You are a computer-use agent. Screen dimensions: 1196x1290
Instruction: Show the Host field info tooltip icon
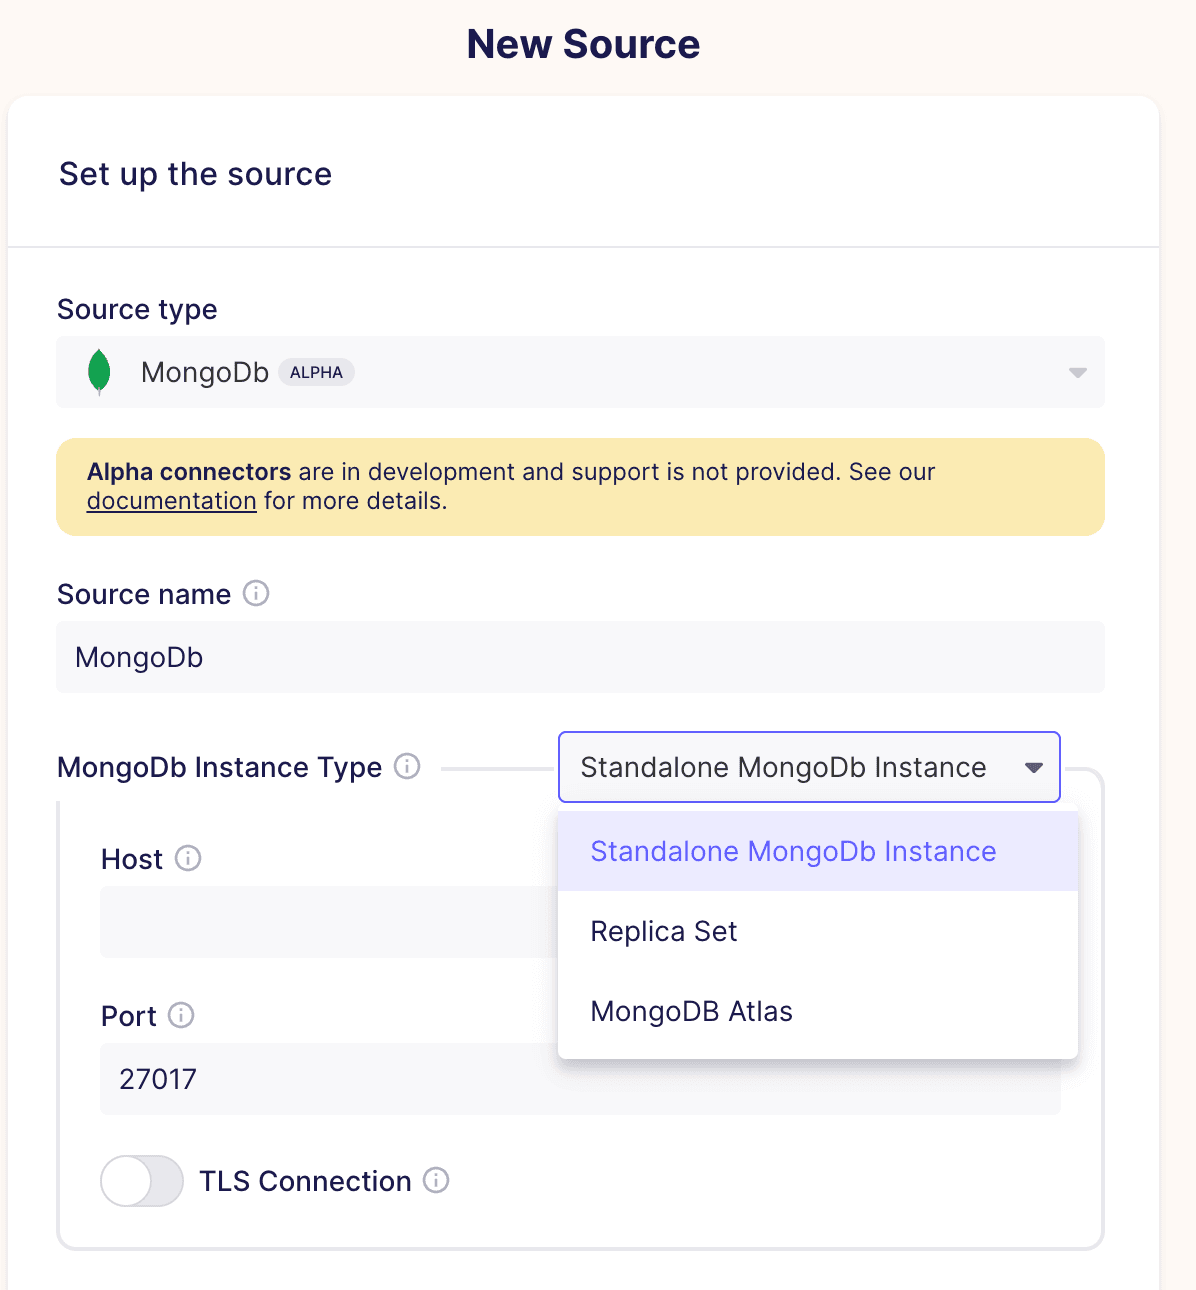[x=188, y=859]
